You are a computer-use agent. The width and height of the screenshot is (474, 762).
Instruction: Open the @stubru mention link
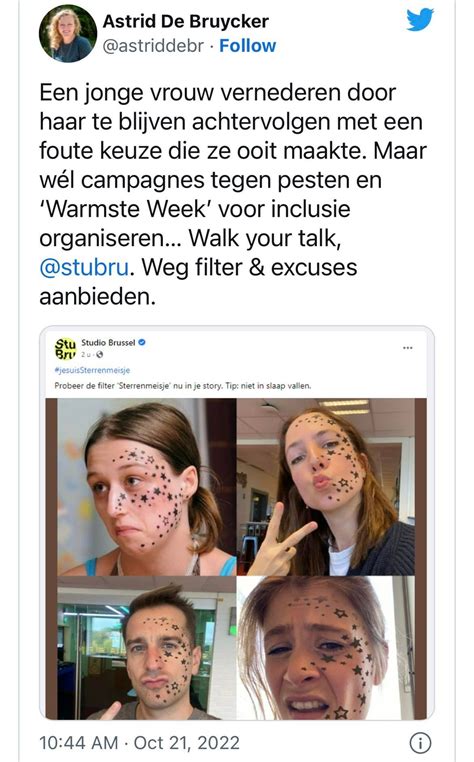[x=84, y=267]
